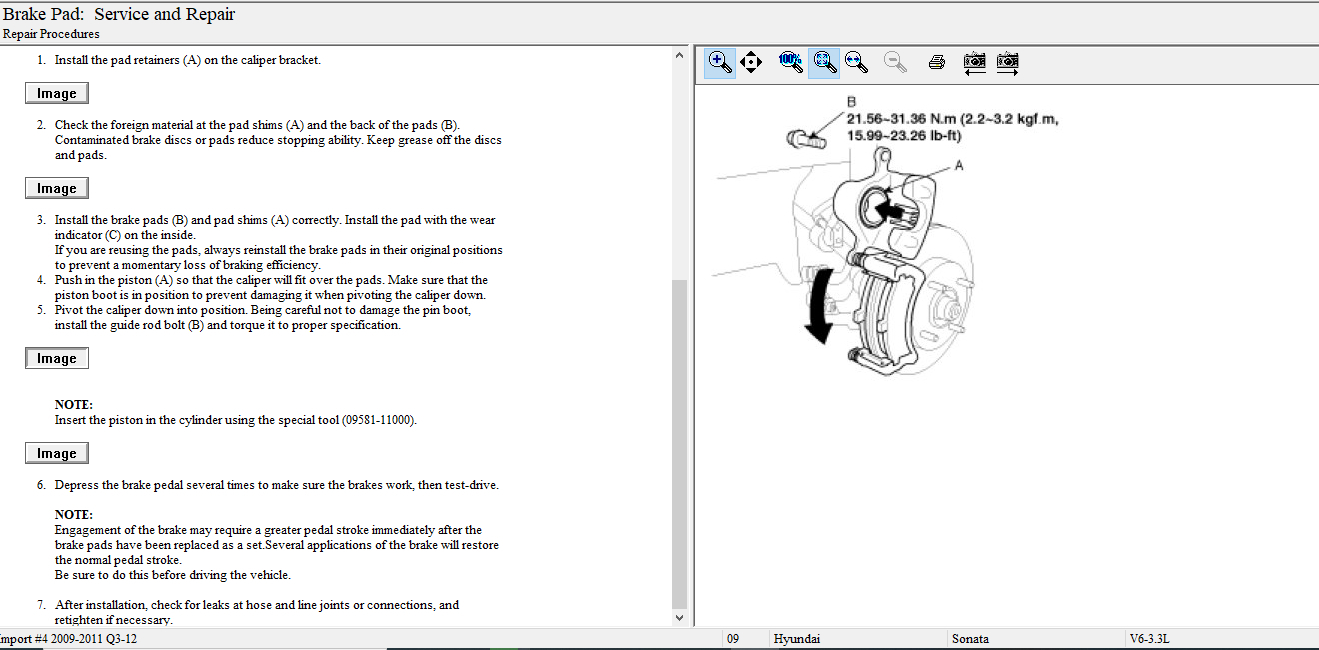Image resolution: width=1319 pixels, height=650 pixels.
Task: Click the diagram label 'A'
Action: 959,166
